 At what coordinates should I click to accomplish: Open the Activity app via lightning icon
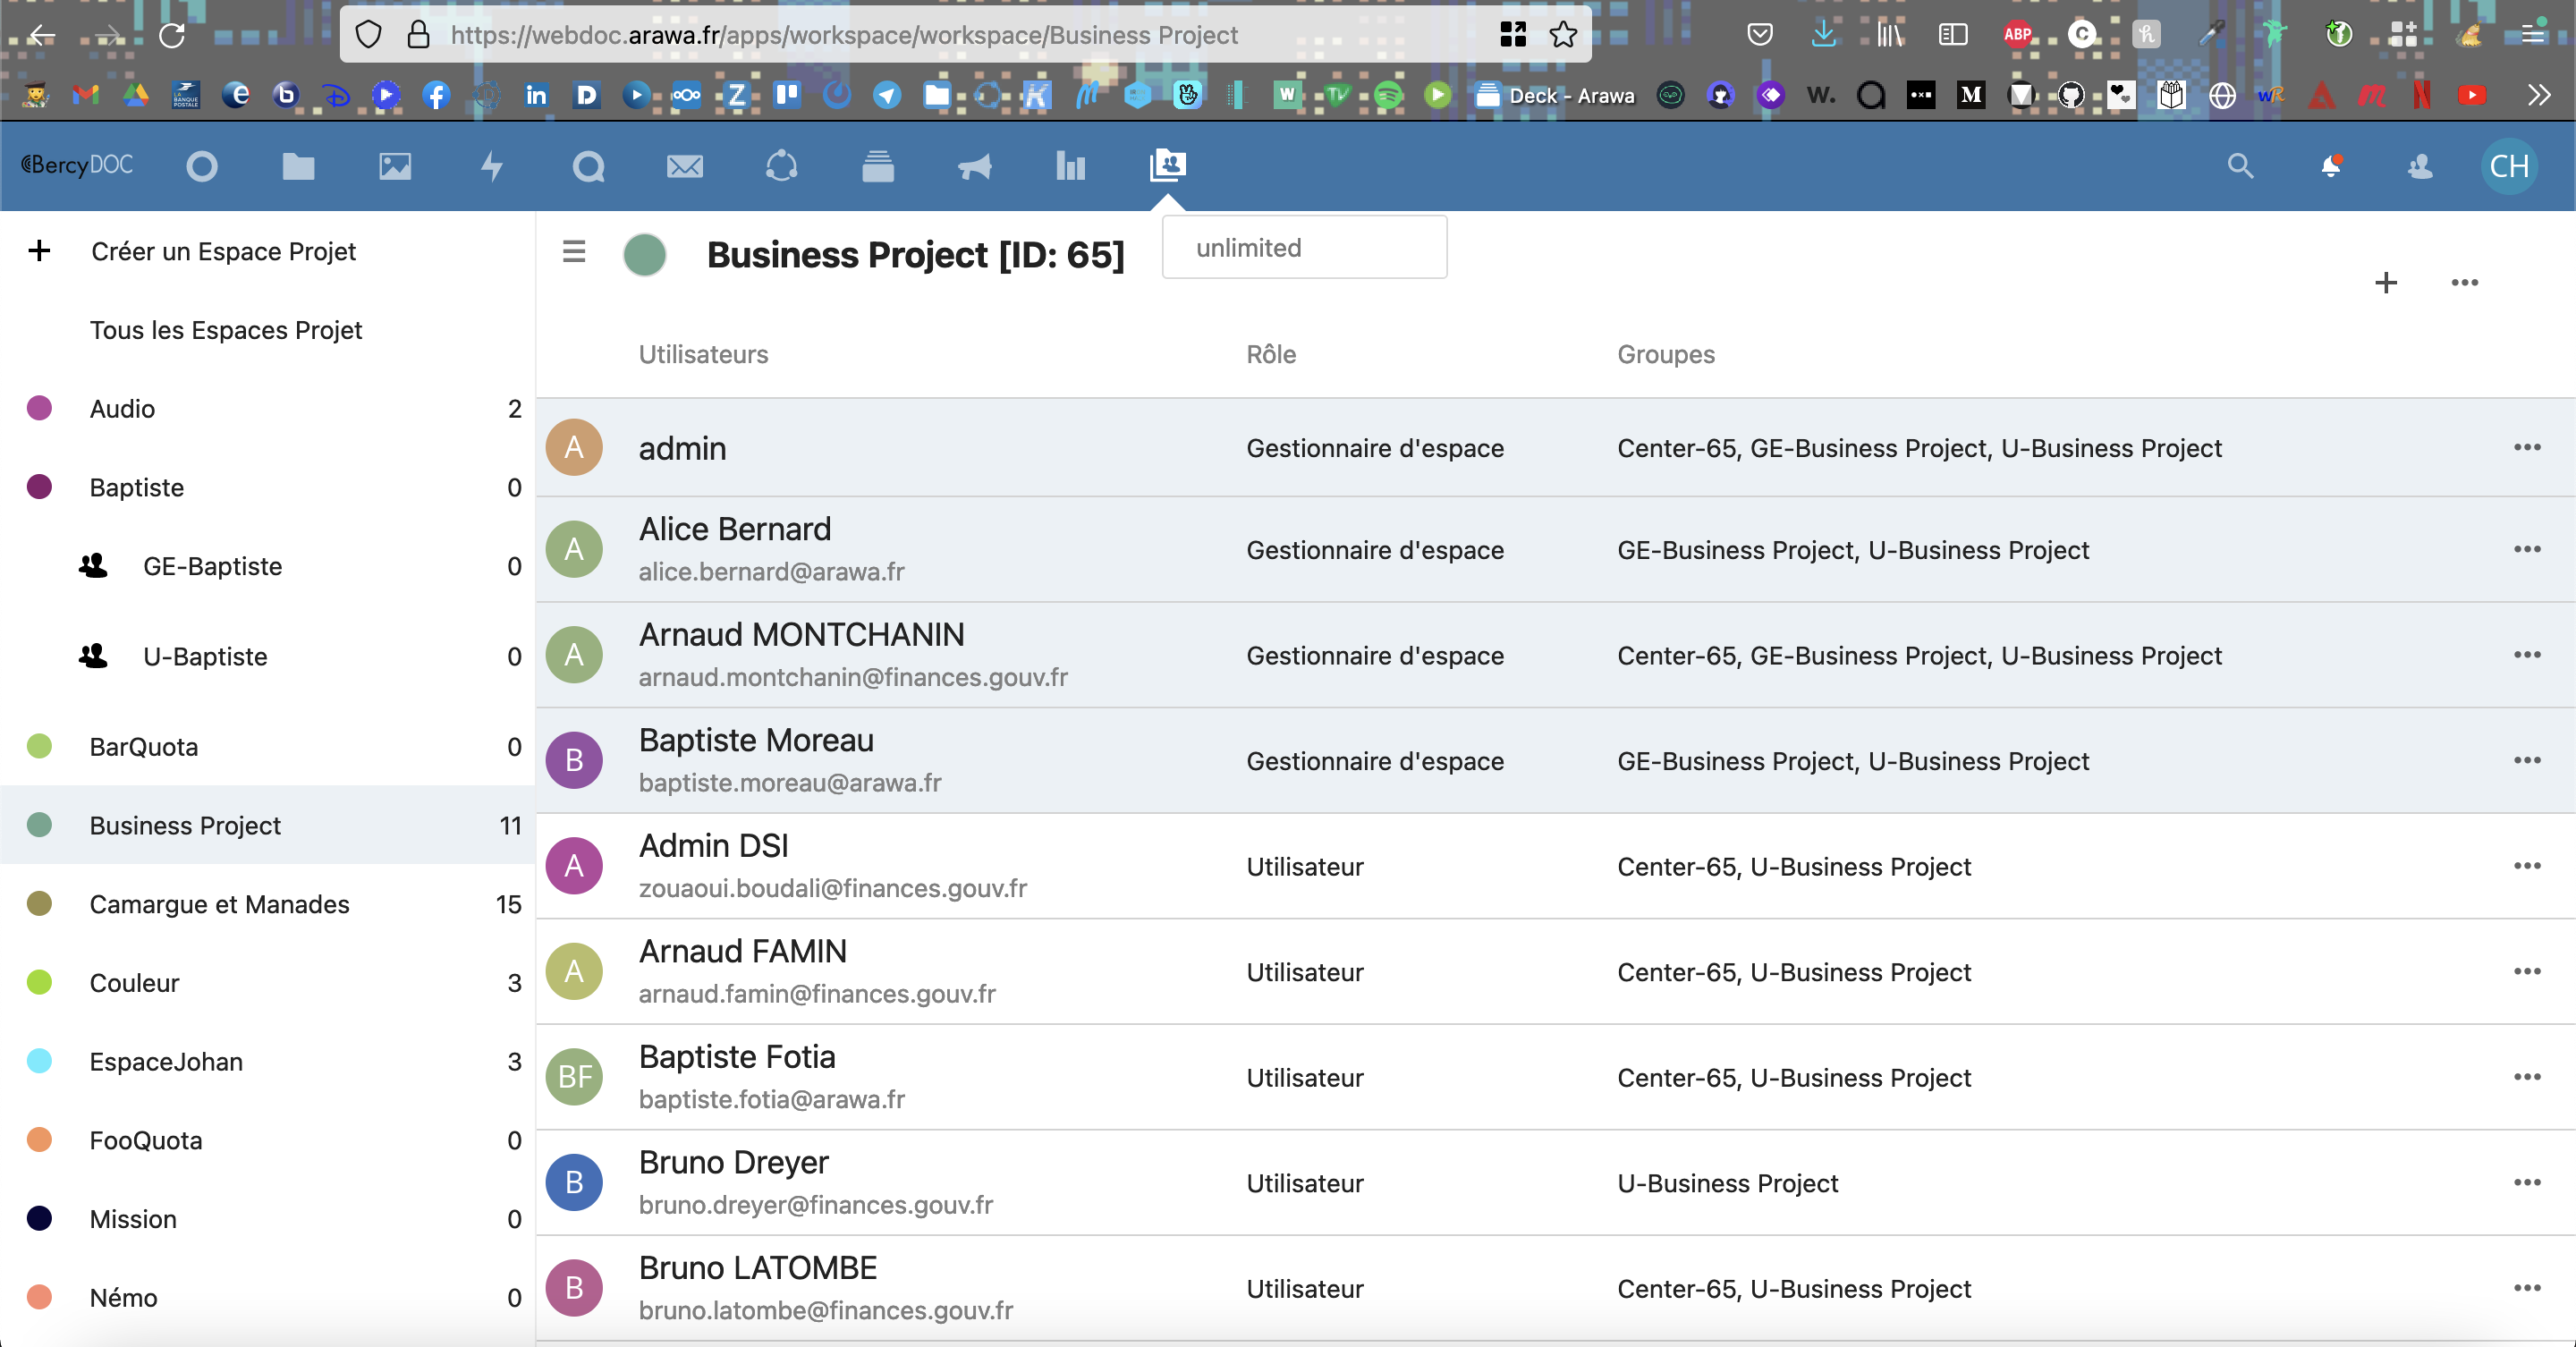click(491, 165)
